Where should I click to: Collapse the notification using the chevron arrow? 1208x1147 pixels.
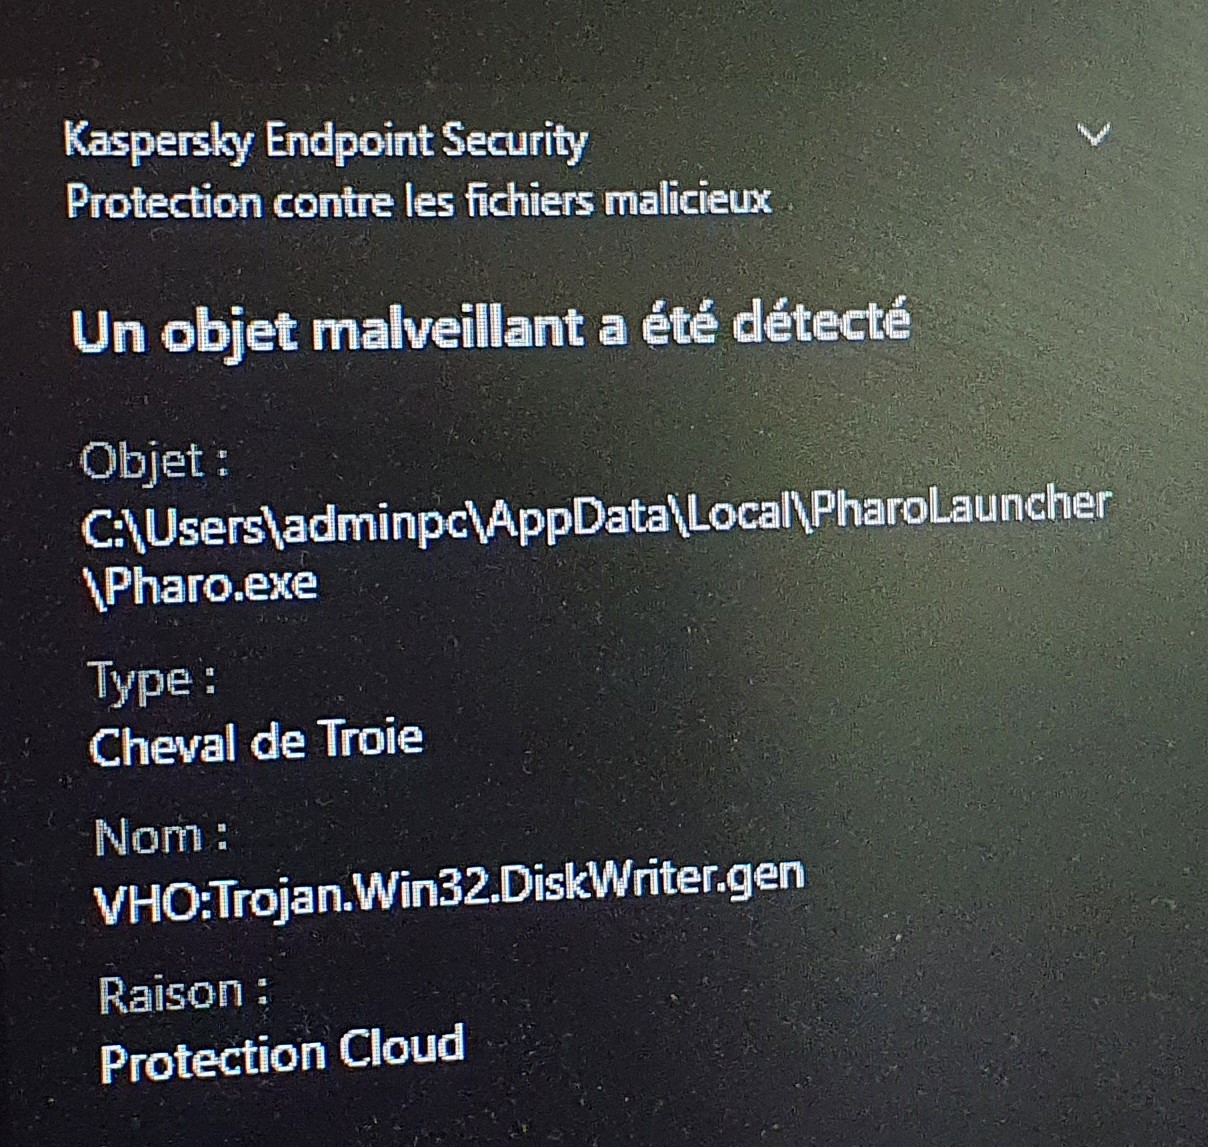(x=1096, y=134)
